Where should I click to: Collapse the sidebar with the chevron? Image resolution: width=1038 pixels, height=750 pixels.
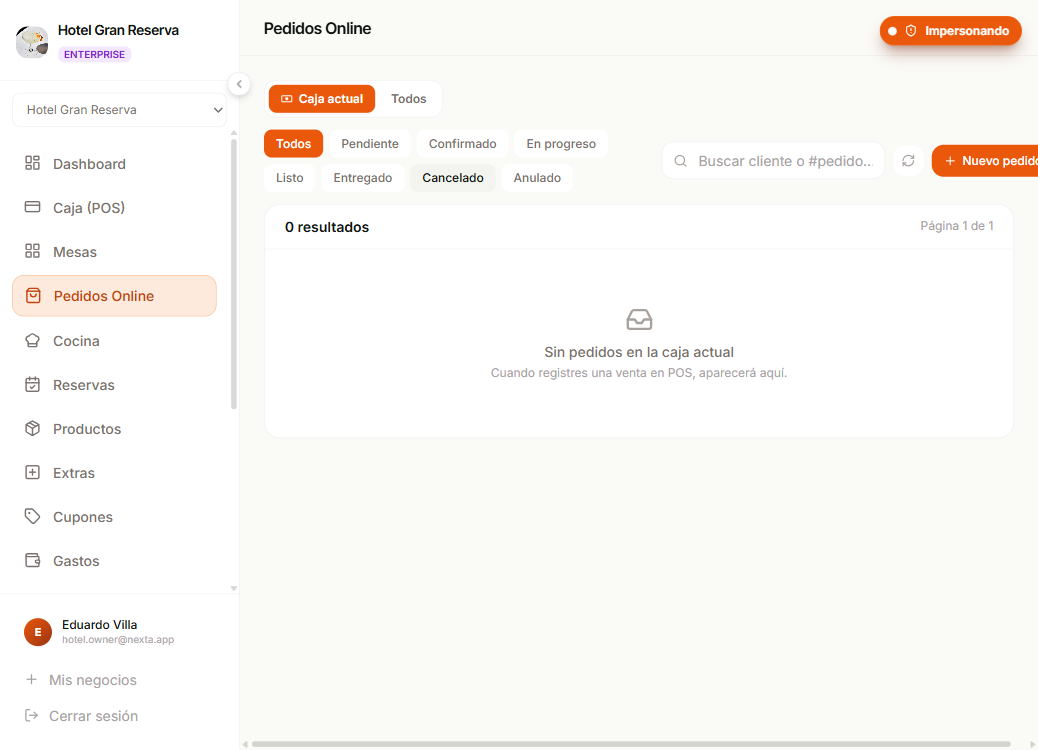239,84
